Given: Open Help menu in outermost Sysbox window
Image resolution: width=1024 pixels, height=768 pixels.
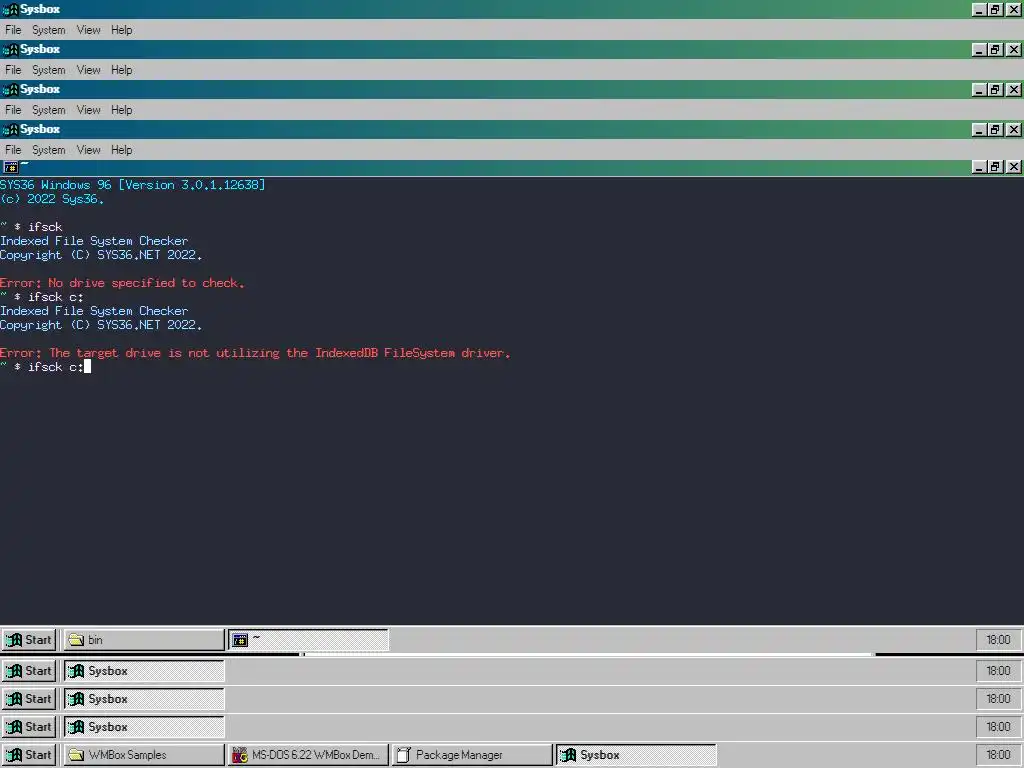Looking at the screenshot, I should [121, 30].
